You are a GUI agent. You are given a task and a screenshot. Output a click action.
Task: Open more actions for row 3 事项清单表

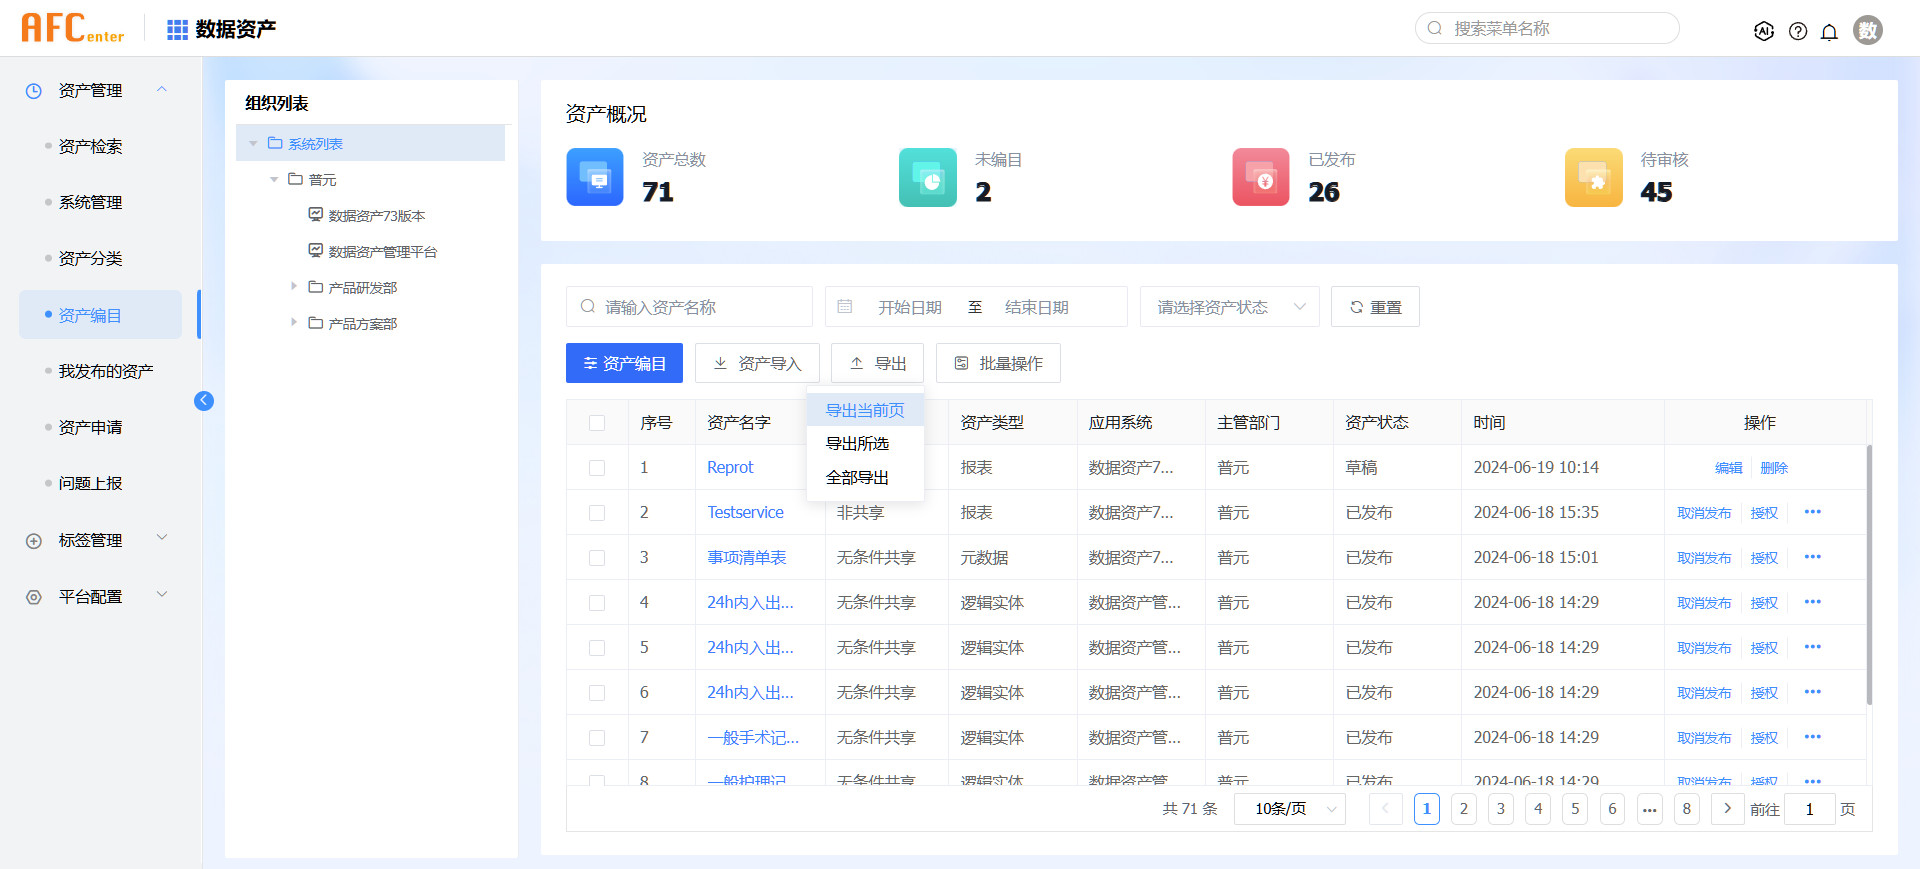pos(1813,557)
